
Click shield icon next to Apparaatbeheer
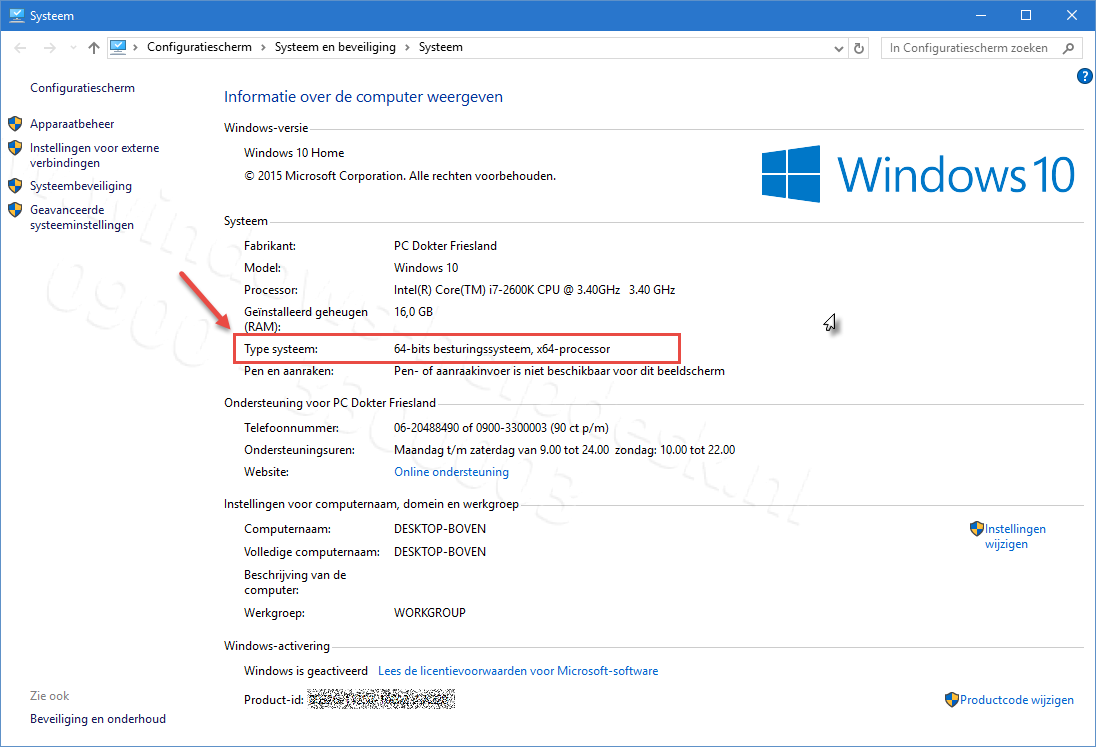click(15, 124)
